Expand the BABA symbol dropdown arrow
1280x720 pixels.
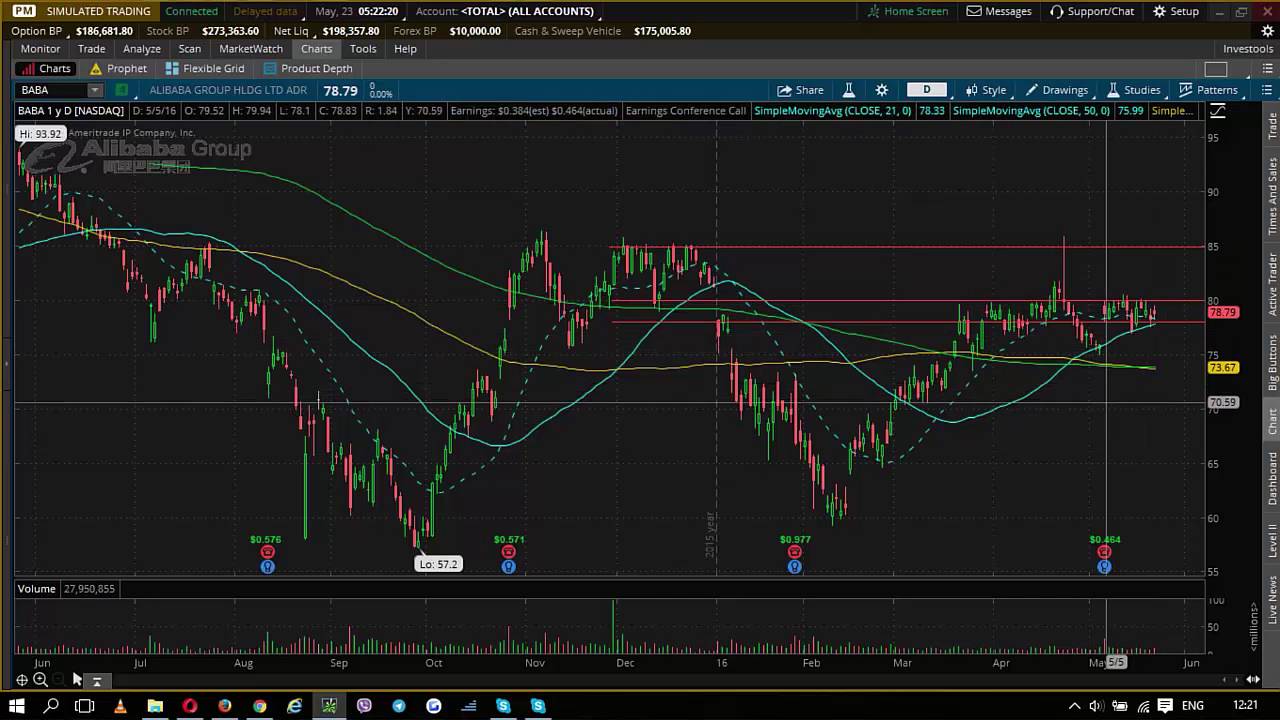click(95, 90)
